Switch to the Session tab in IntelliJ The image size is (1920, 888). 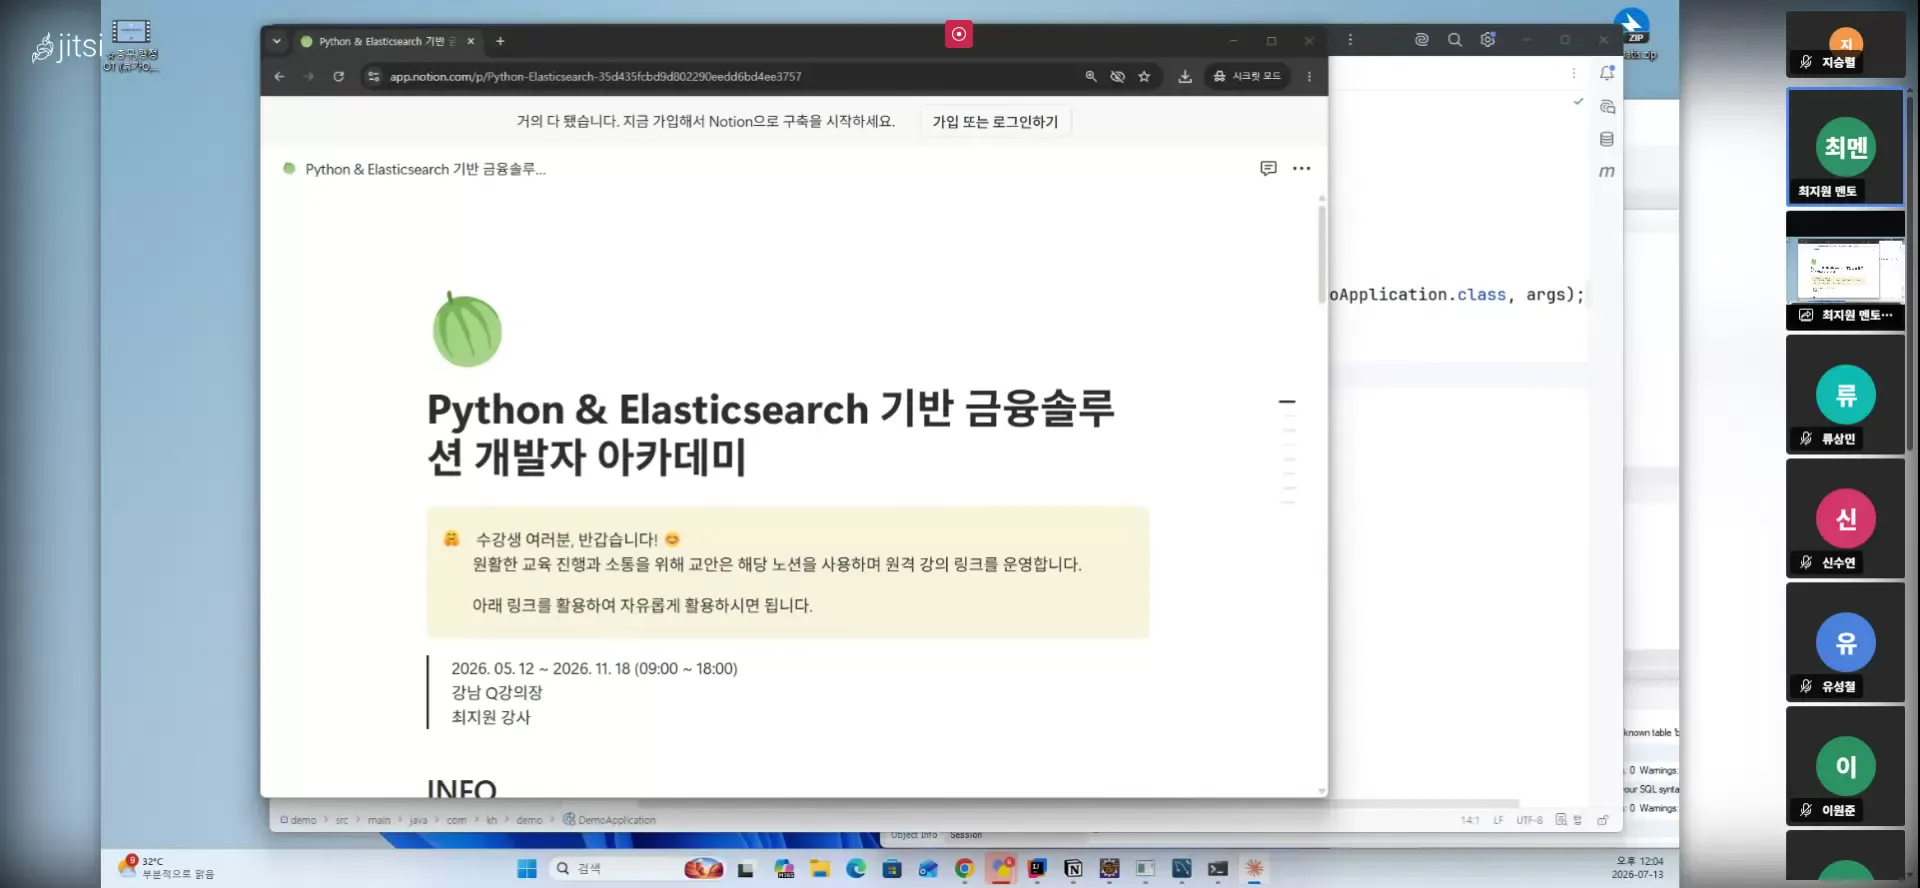(x=965, y=835)
